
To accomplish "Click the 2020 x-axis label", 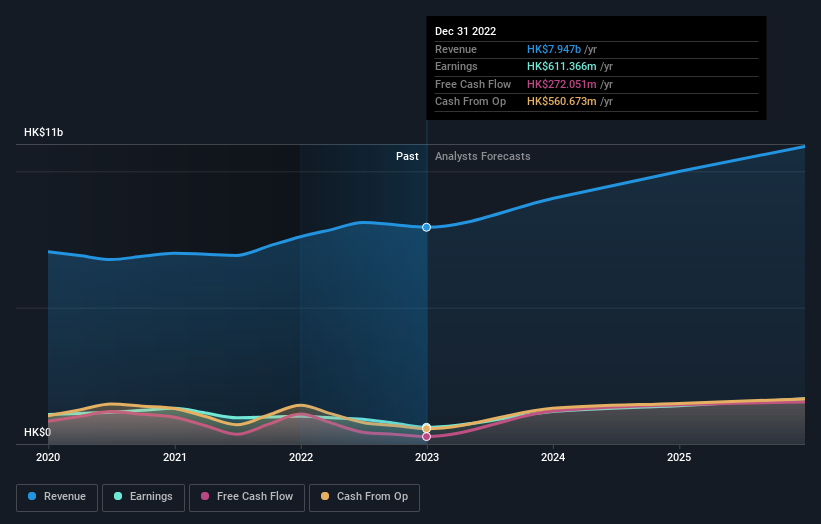I will [48, 458].
